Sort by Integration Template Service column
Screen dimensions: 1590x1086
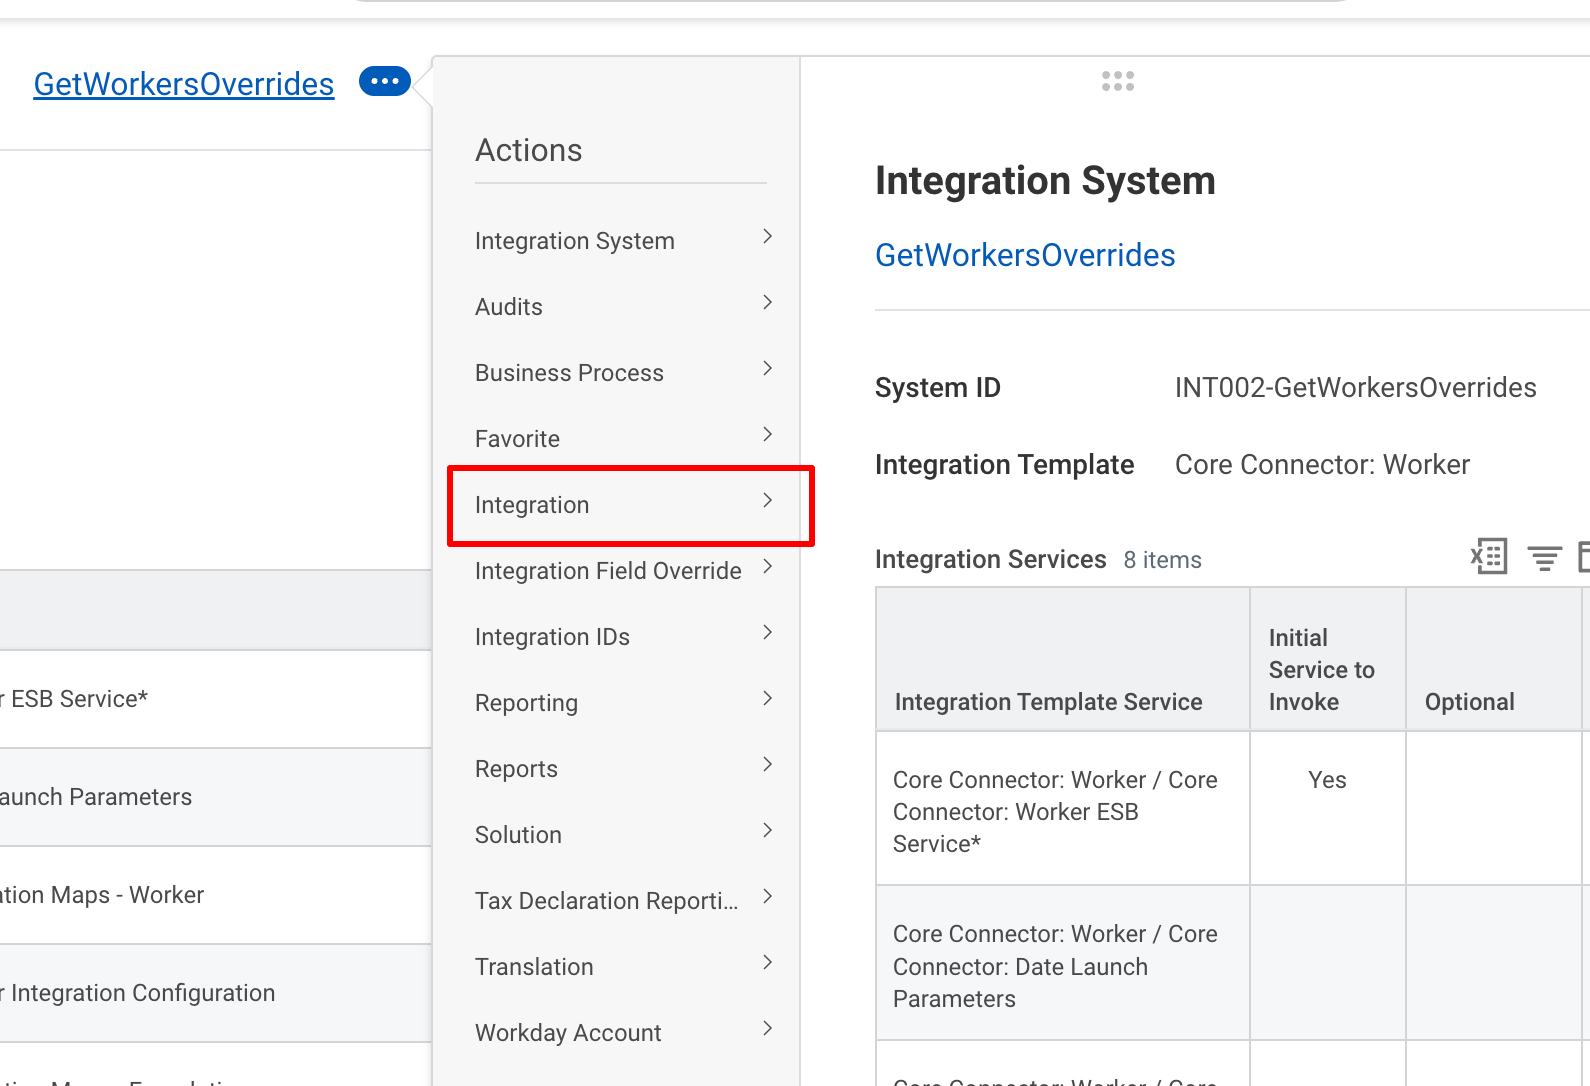click(1048, 702)
